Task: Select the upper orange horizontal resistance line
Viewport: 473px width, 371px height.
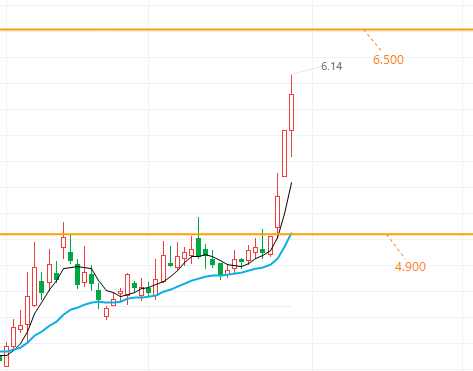Action: pyautogui.click(x=236, y=30)
